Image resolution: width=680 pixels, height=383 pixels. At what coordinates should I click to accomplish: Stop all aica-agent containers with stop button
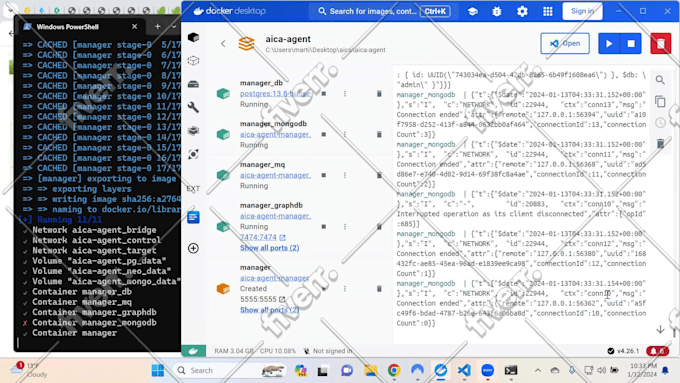[631, 43]
